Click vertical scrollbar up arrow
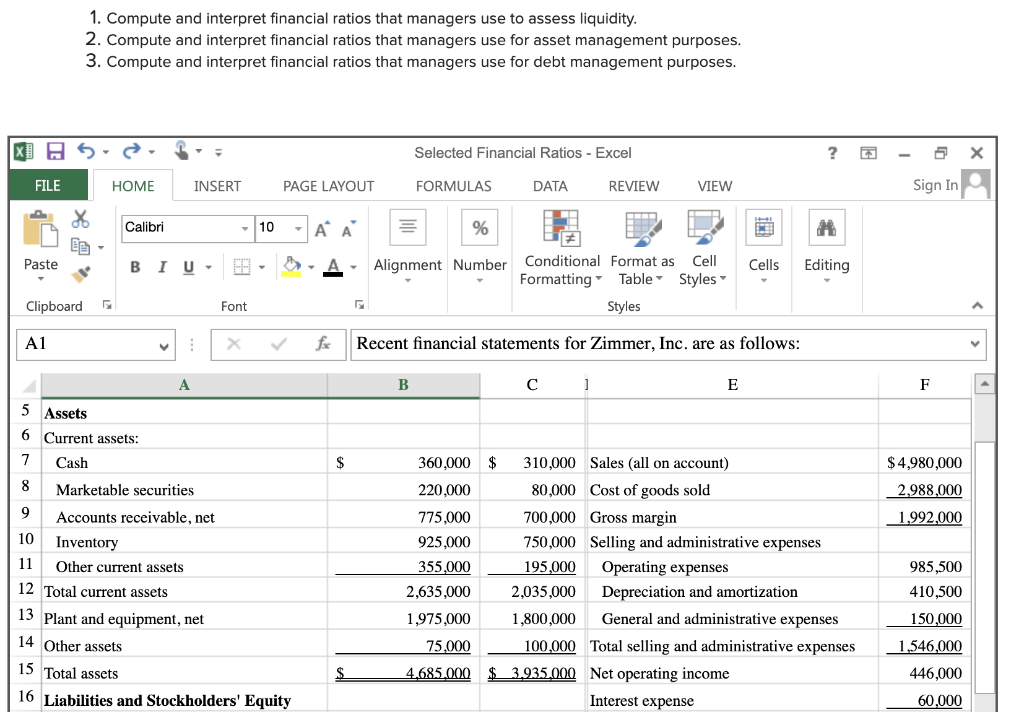This screenshot has width=1024, height=712. tap(984, 383)
